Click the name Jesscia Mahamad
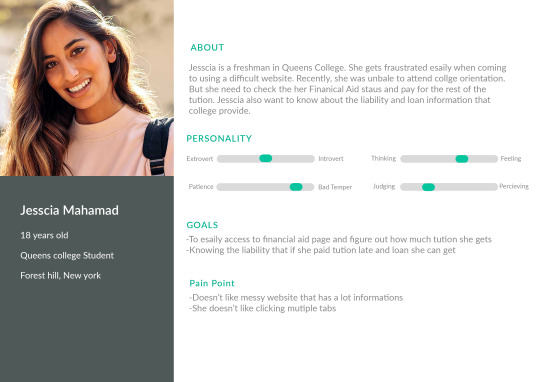 [x=70, y=210]
